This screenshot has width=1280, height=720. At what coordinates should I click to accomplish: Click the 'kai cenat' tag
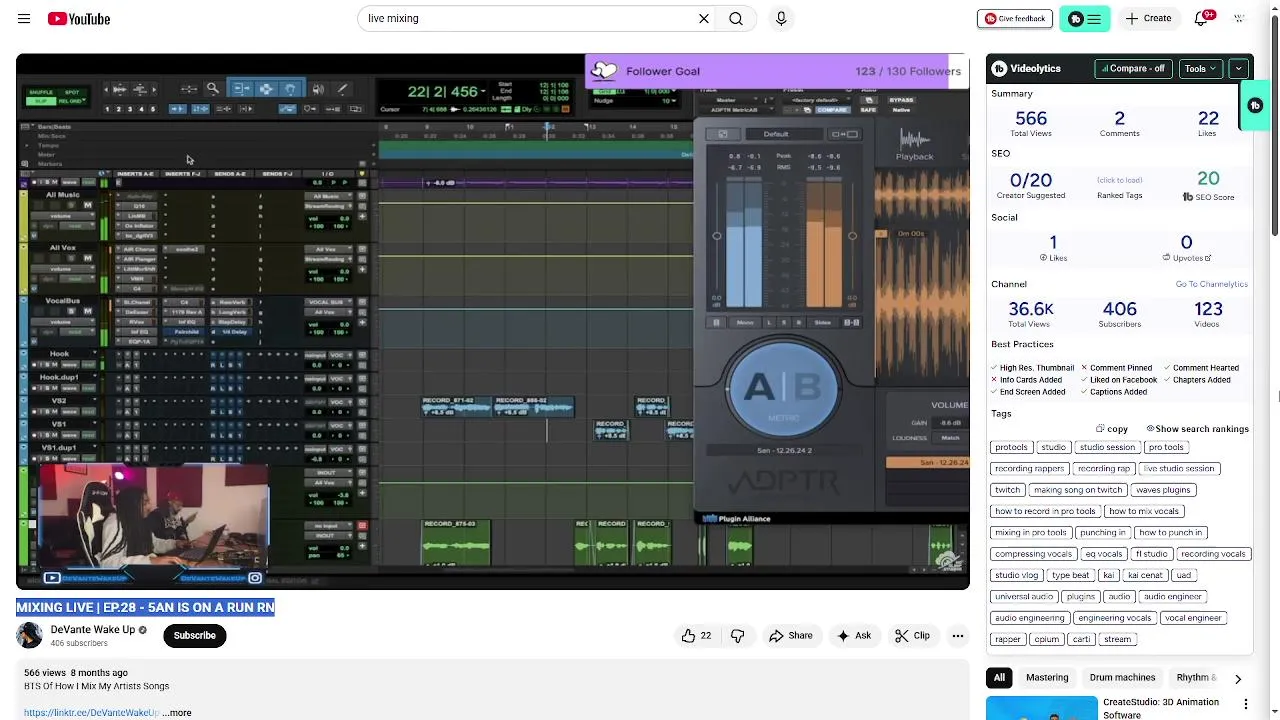pos(1145,575)
